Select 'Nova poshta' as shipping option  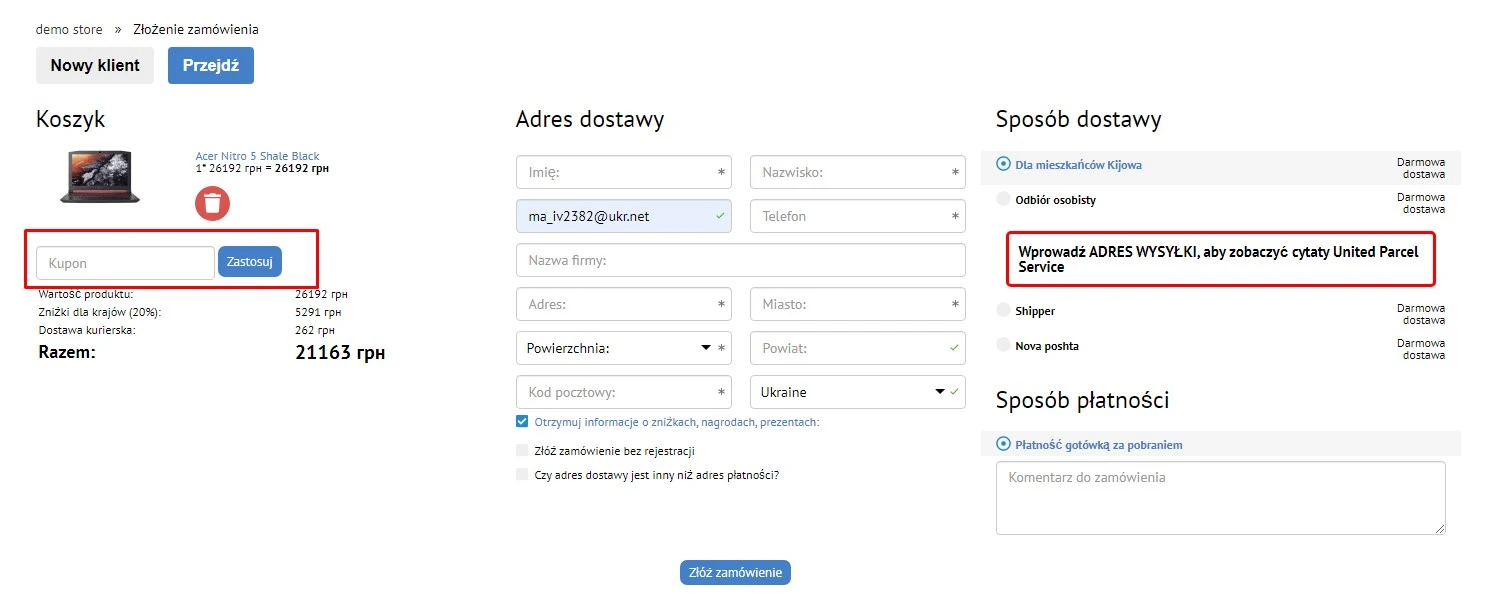tap(1002, 344)
